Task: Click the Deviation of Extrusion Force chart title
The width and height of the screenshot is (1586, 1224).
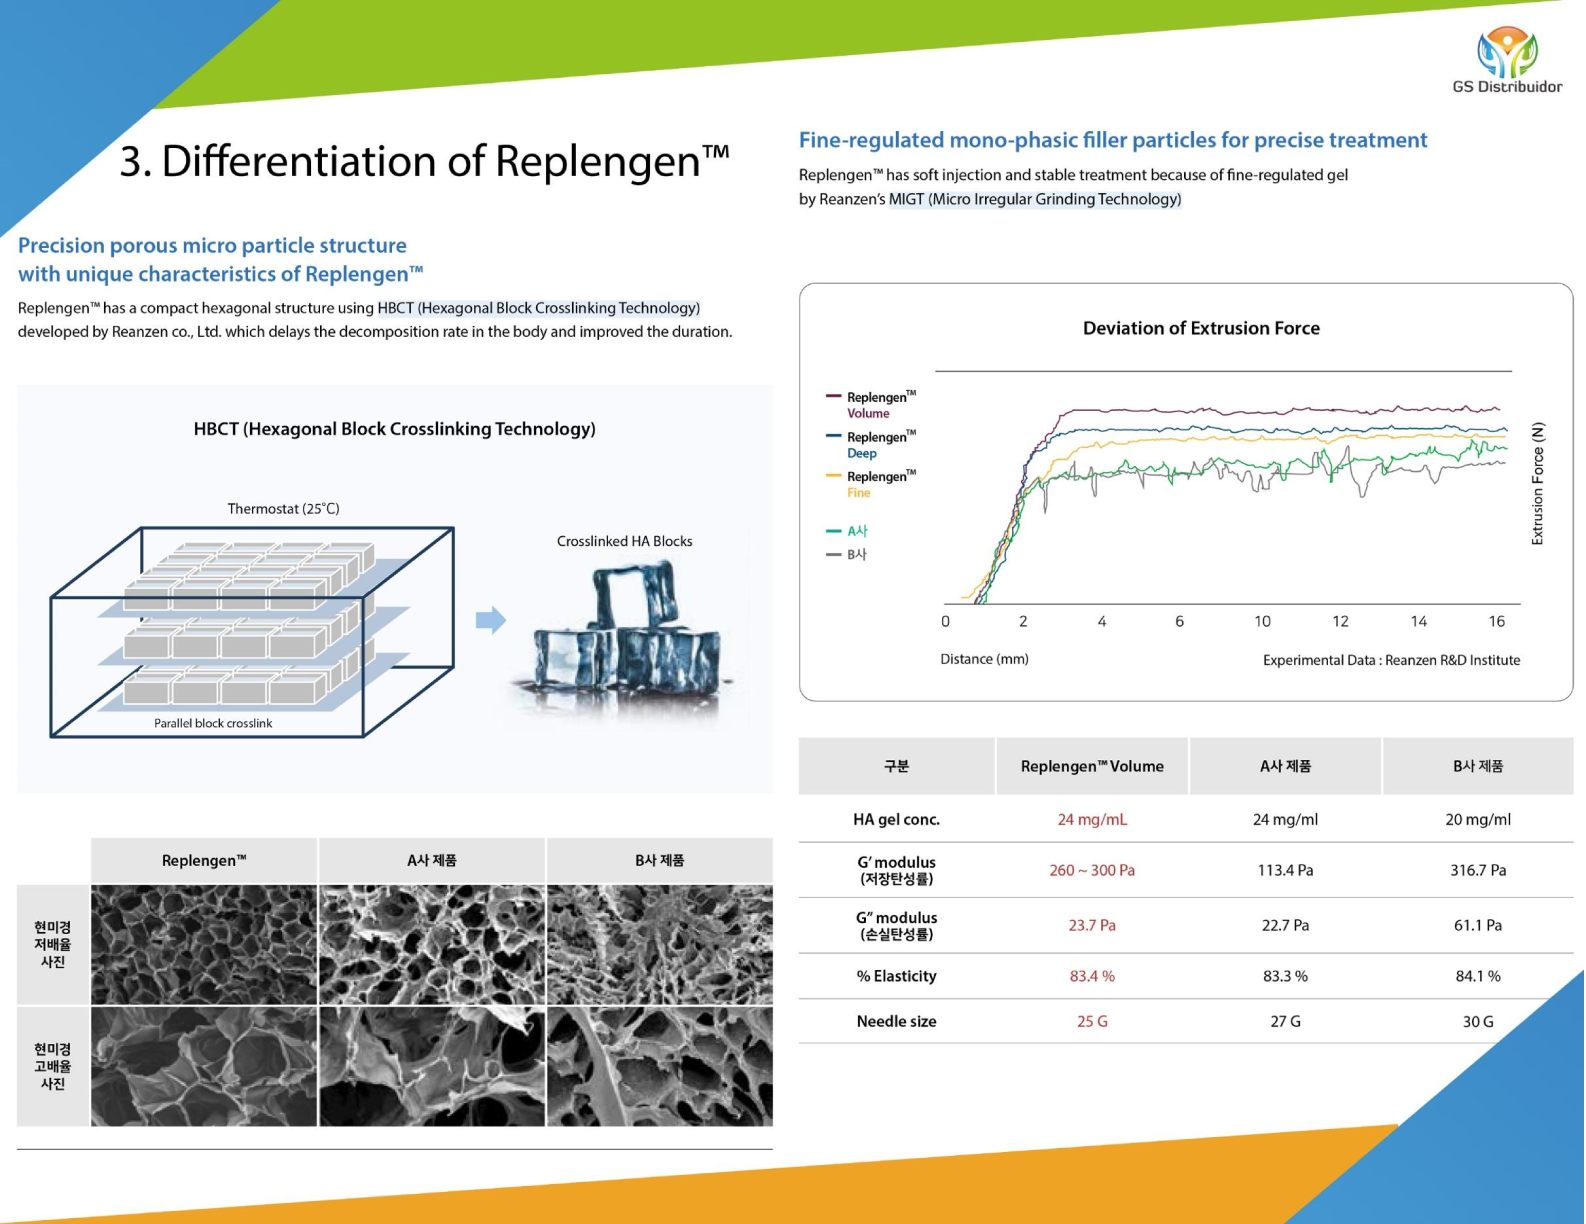Action: coord(1201,328)
